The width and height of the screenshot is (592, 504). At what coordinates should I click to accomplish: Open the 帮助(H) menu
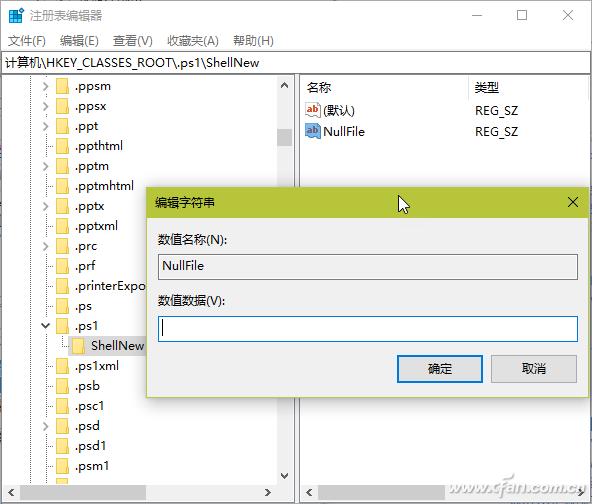click(253, 40)
